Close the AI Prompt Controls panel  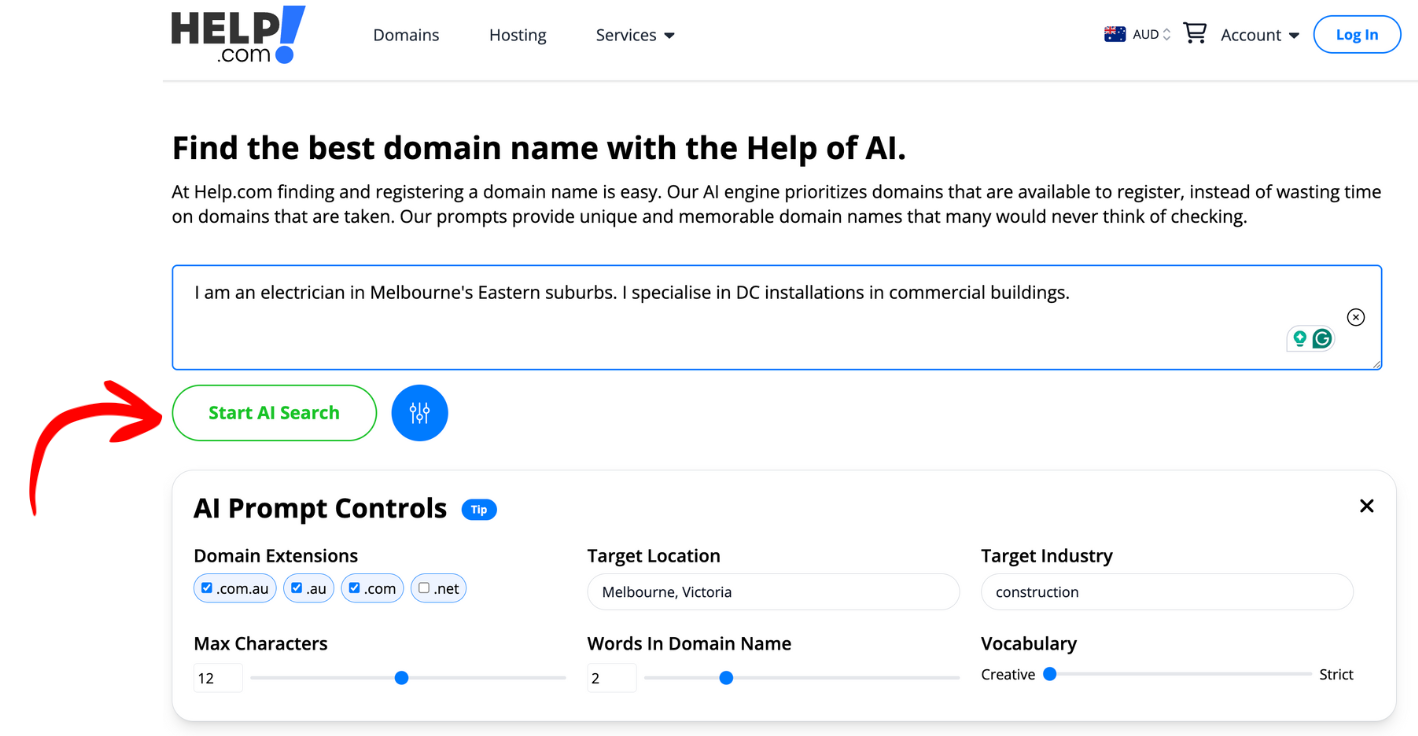(x=1366, y=506)
